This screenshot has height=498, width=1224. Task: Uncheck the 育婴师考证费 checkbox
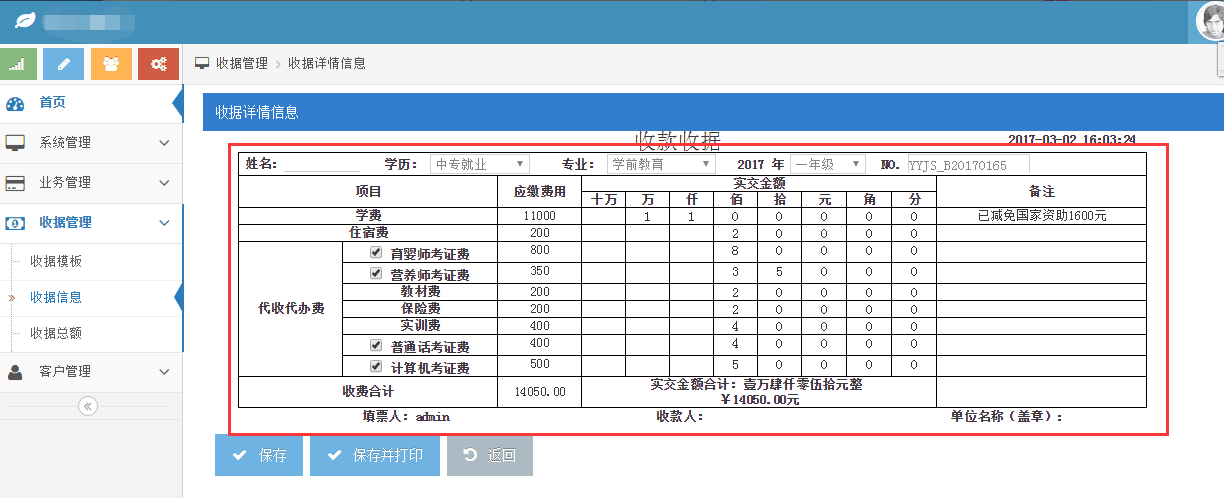point(377,252)
